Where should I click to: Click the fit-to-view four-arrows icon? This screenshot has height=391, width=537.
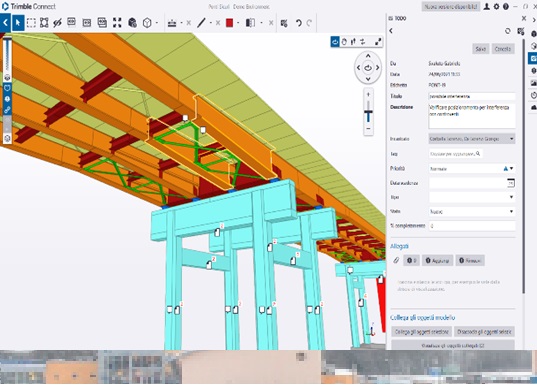click(117, 23)
